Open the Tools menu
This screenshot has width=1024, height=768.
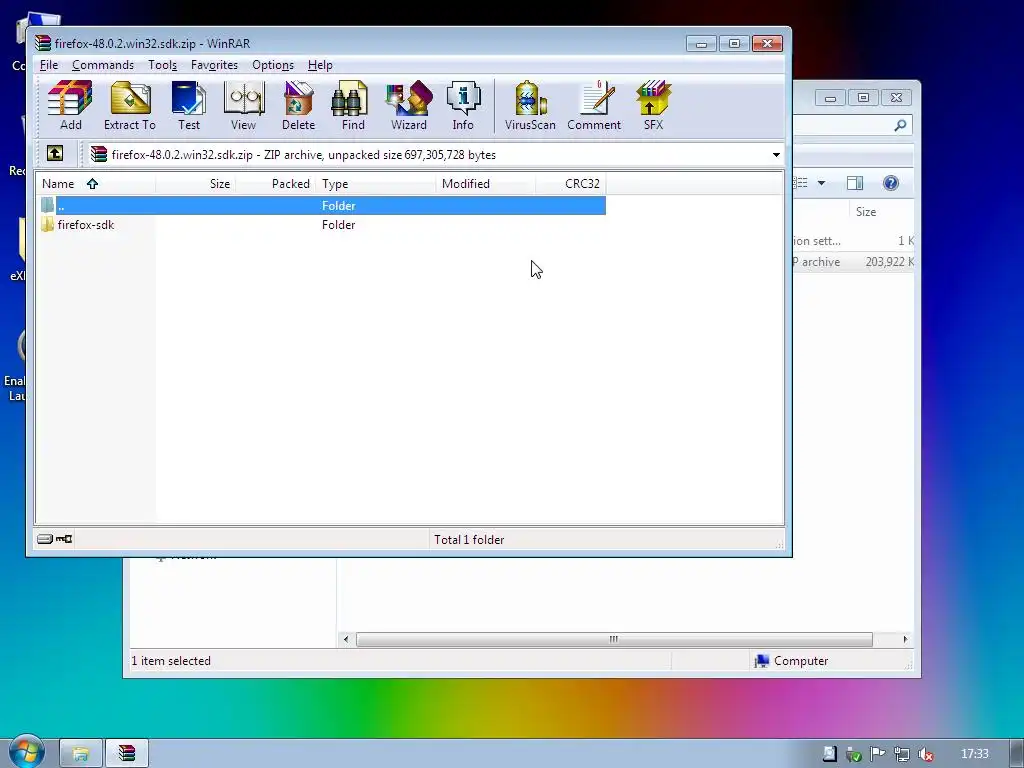(x=162, y=65)
